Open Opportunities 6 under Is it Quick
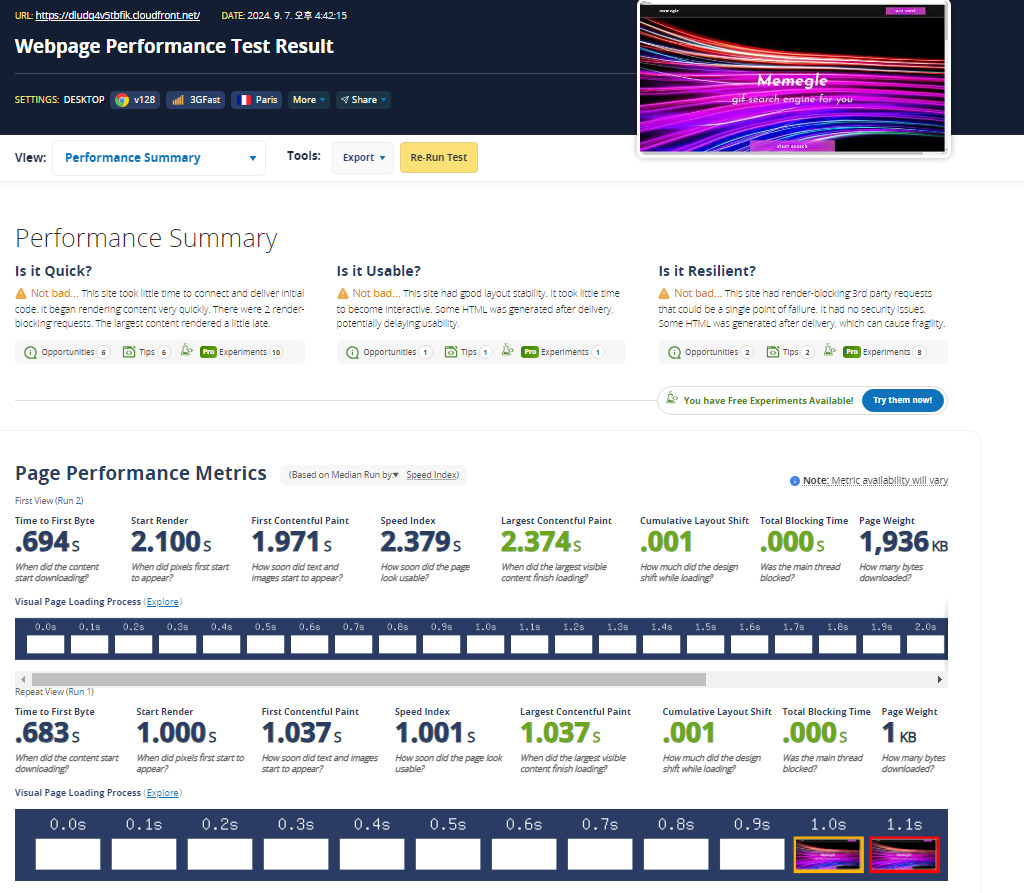Viewport: 1024px width, 893px height. click(x=67, y=352)
